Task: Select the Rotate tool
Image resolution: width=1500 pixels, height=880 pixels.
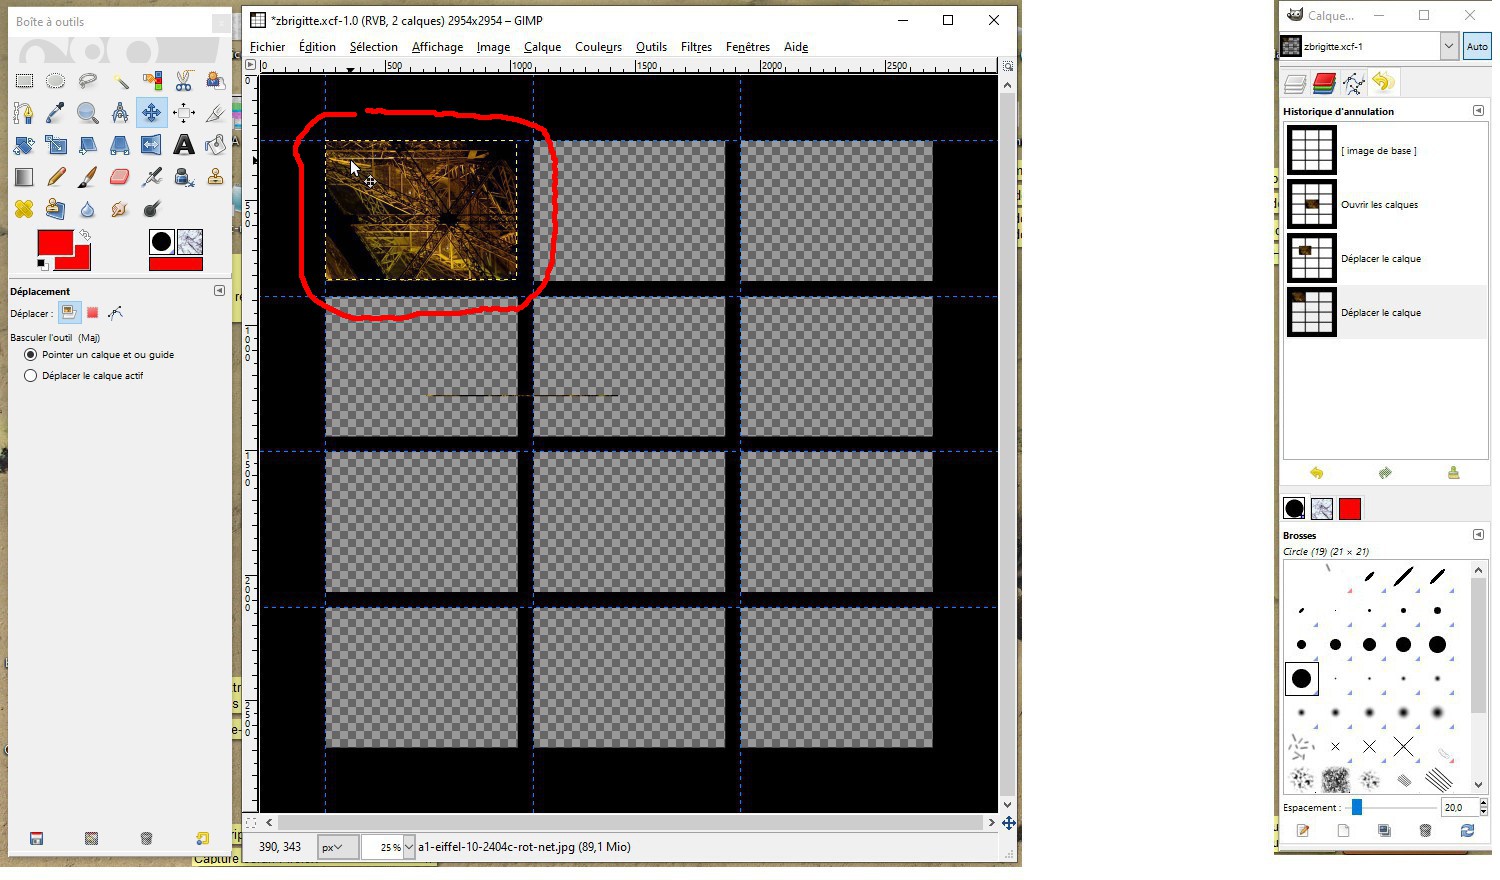Action: [x=24, y=145]
